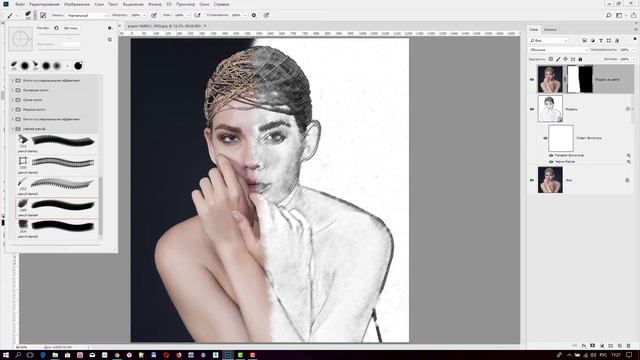Click the layer mask link chain icon

[565, 79]
